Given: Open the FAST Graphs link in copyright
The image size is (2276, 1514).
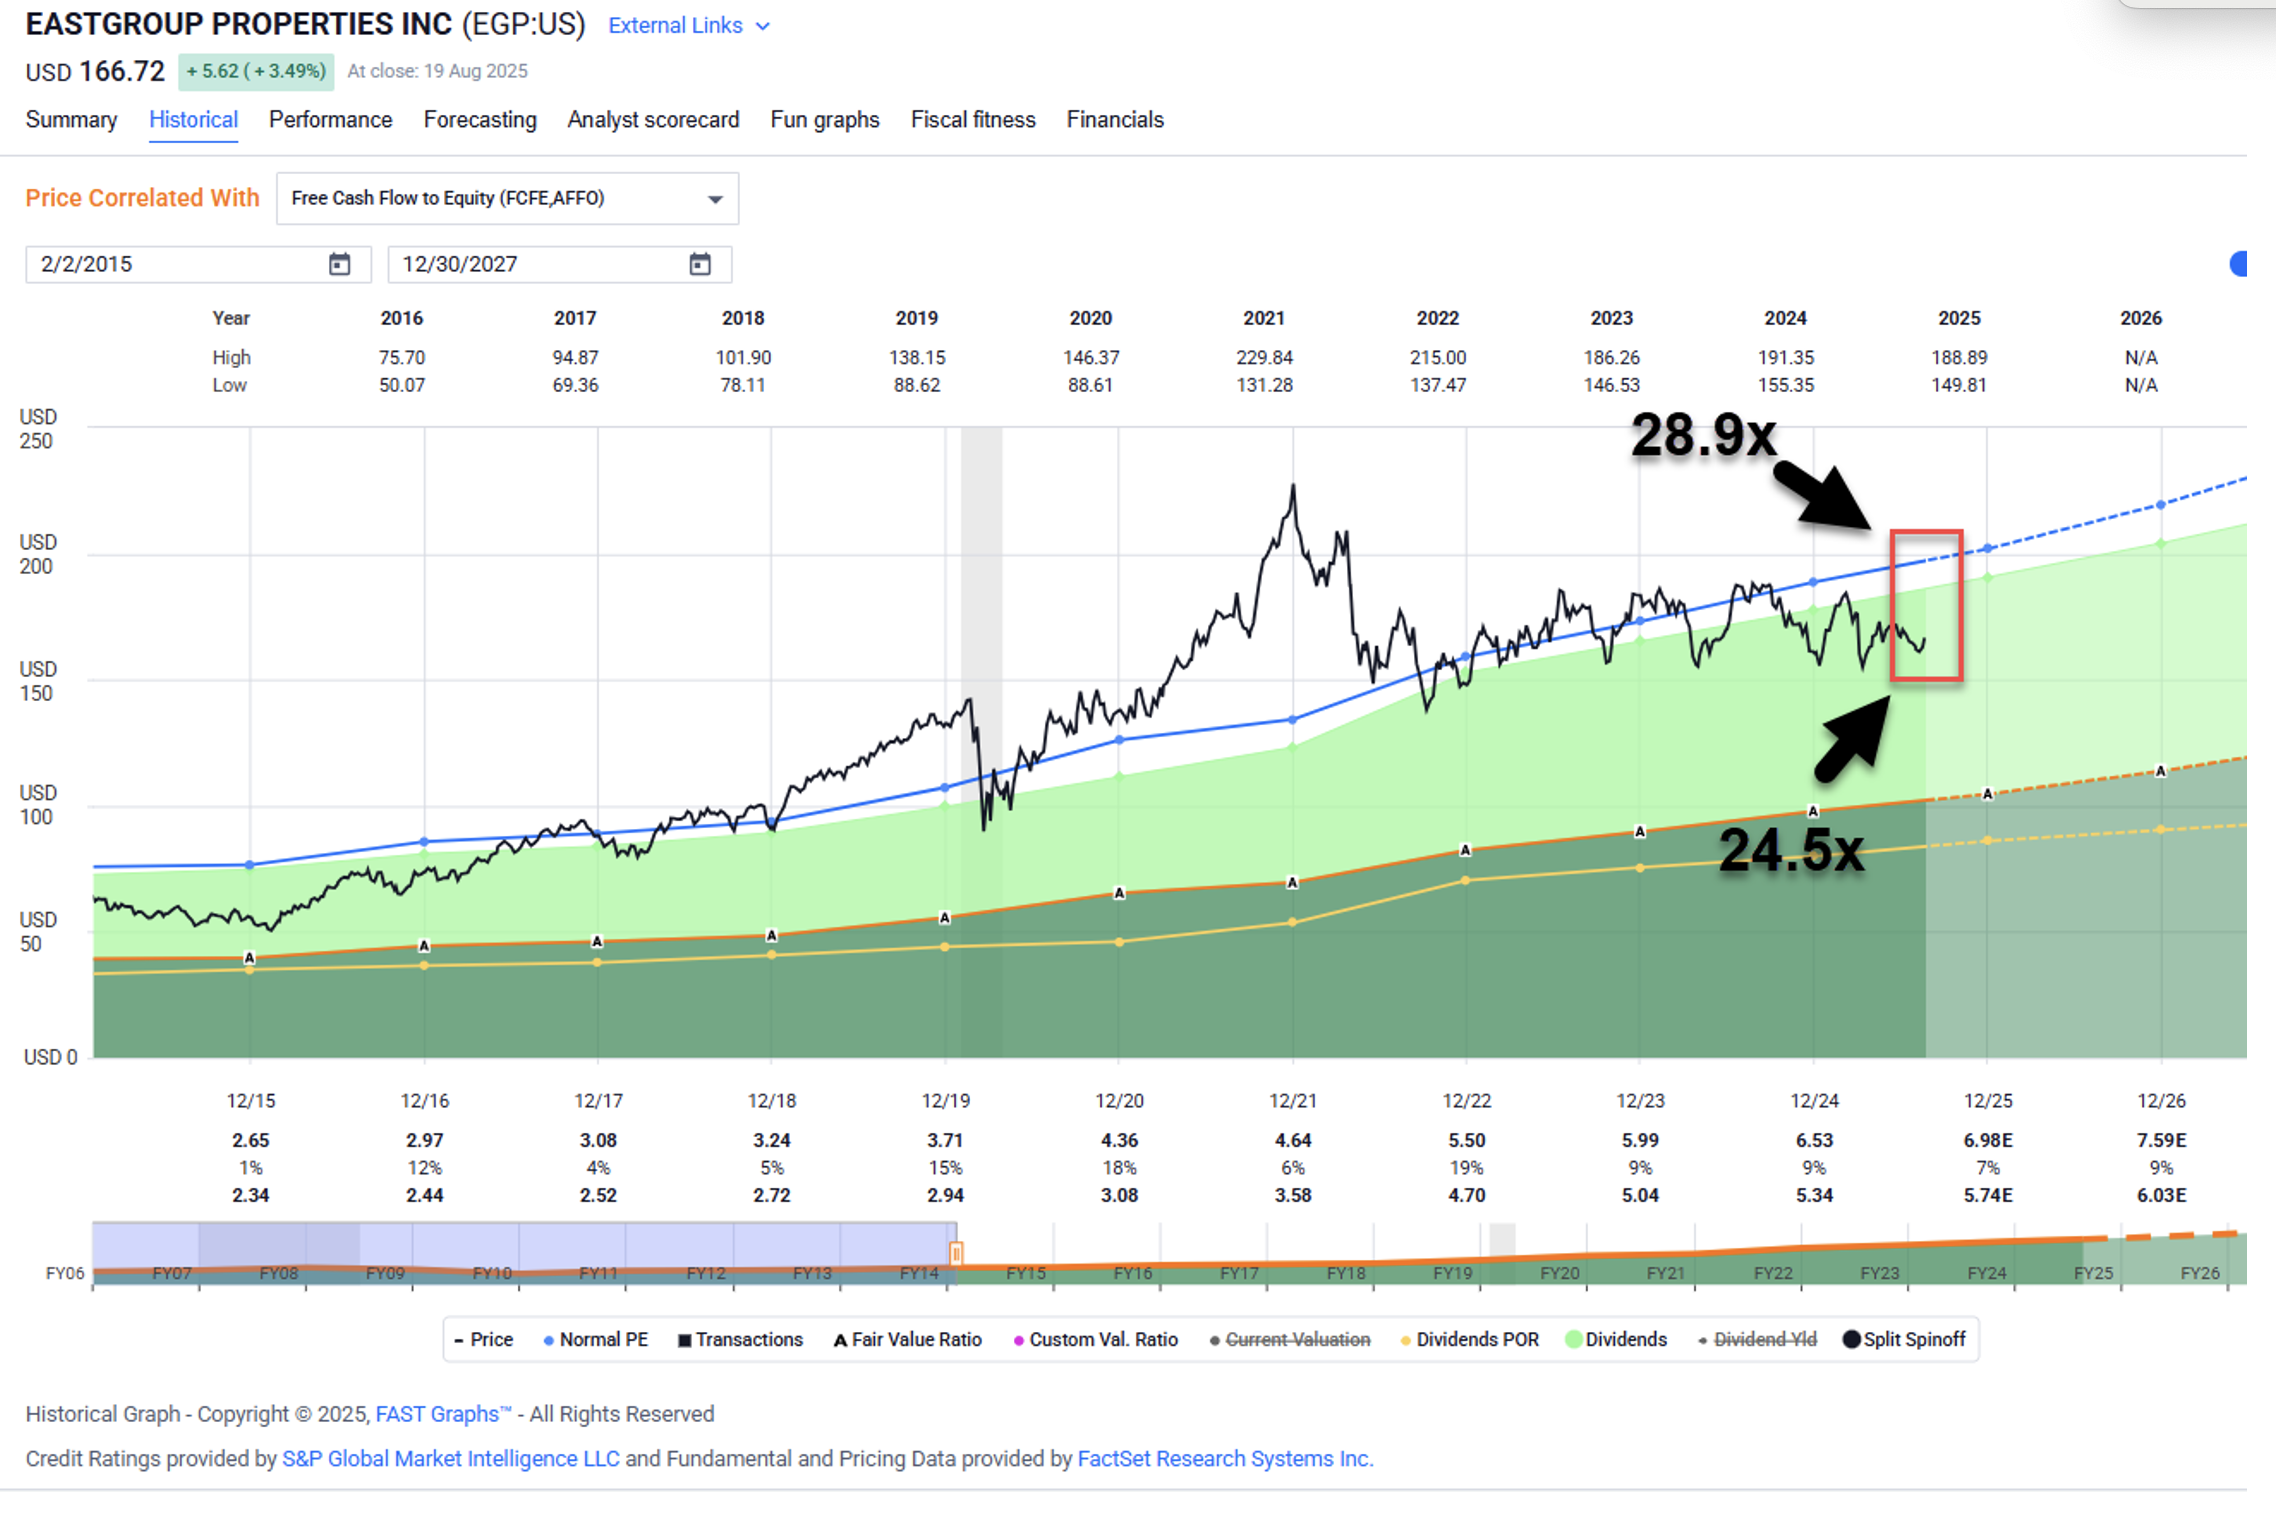Looking at the screenshot, I should click(443, 1414).
